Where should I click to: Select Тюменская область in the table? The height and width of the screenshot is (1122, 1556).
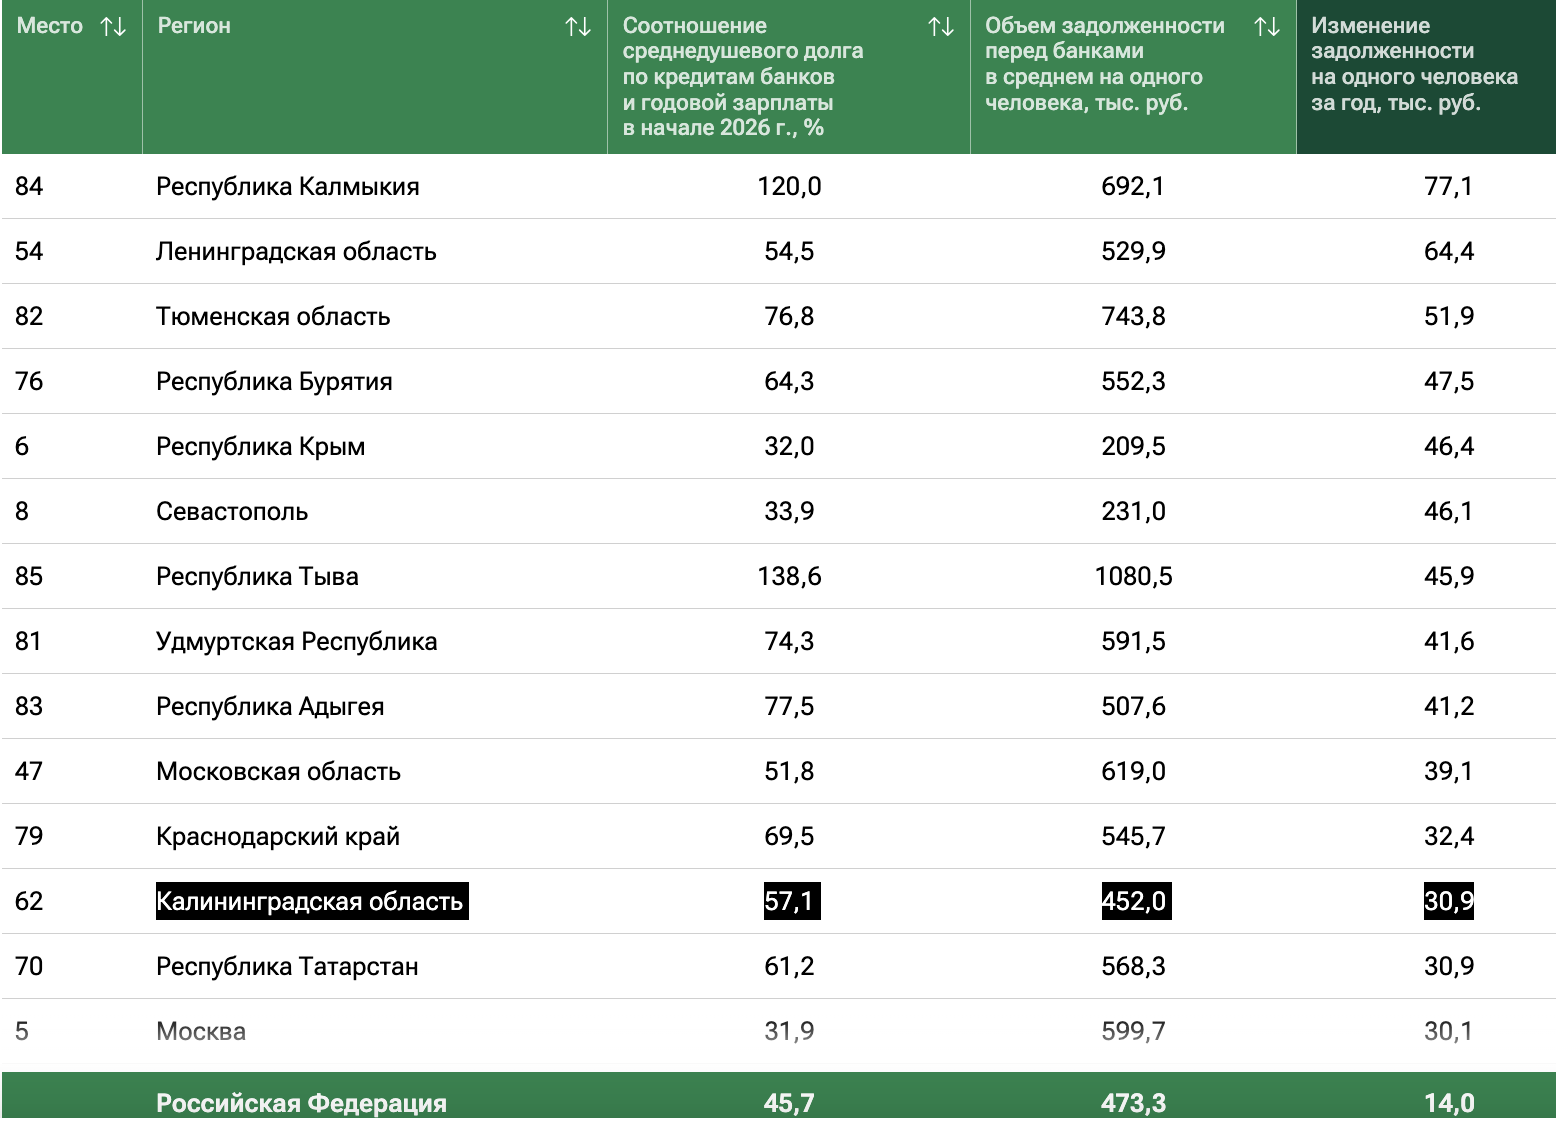[x=273, y=317]
